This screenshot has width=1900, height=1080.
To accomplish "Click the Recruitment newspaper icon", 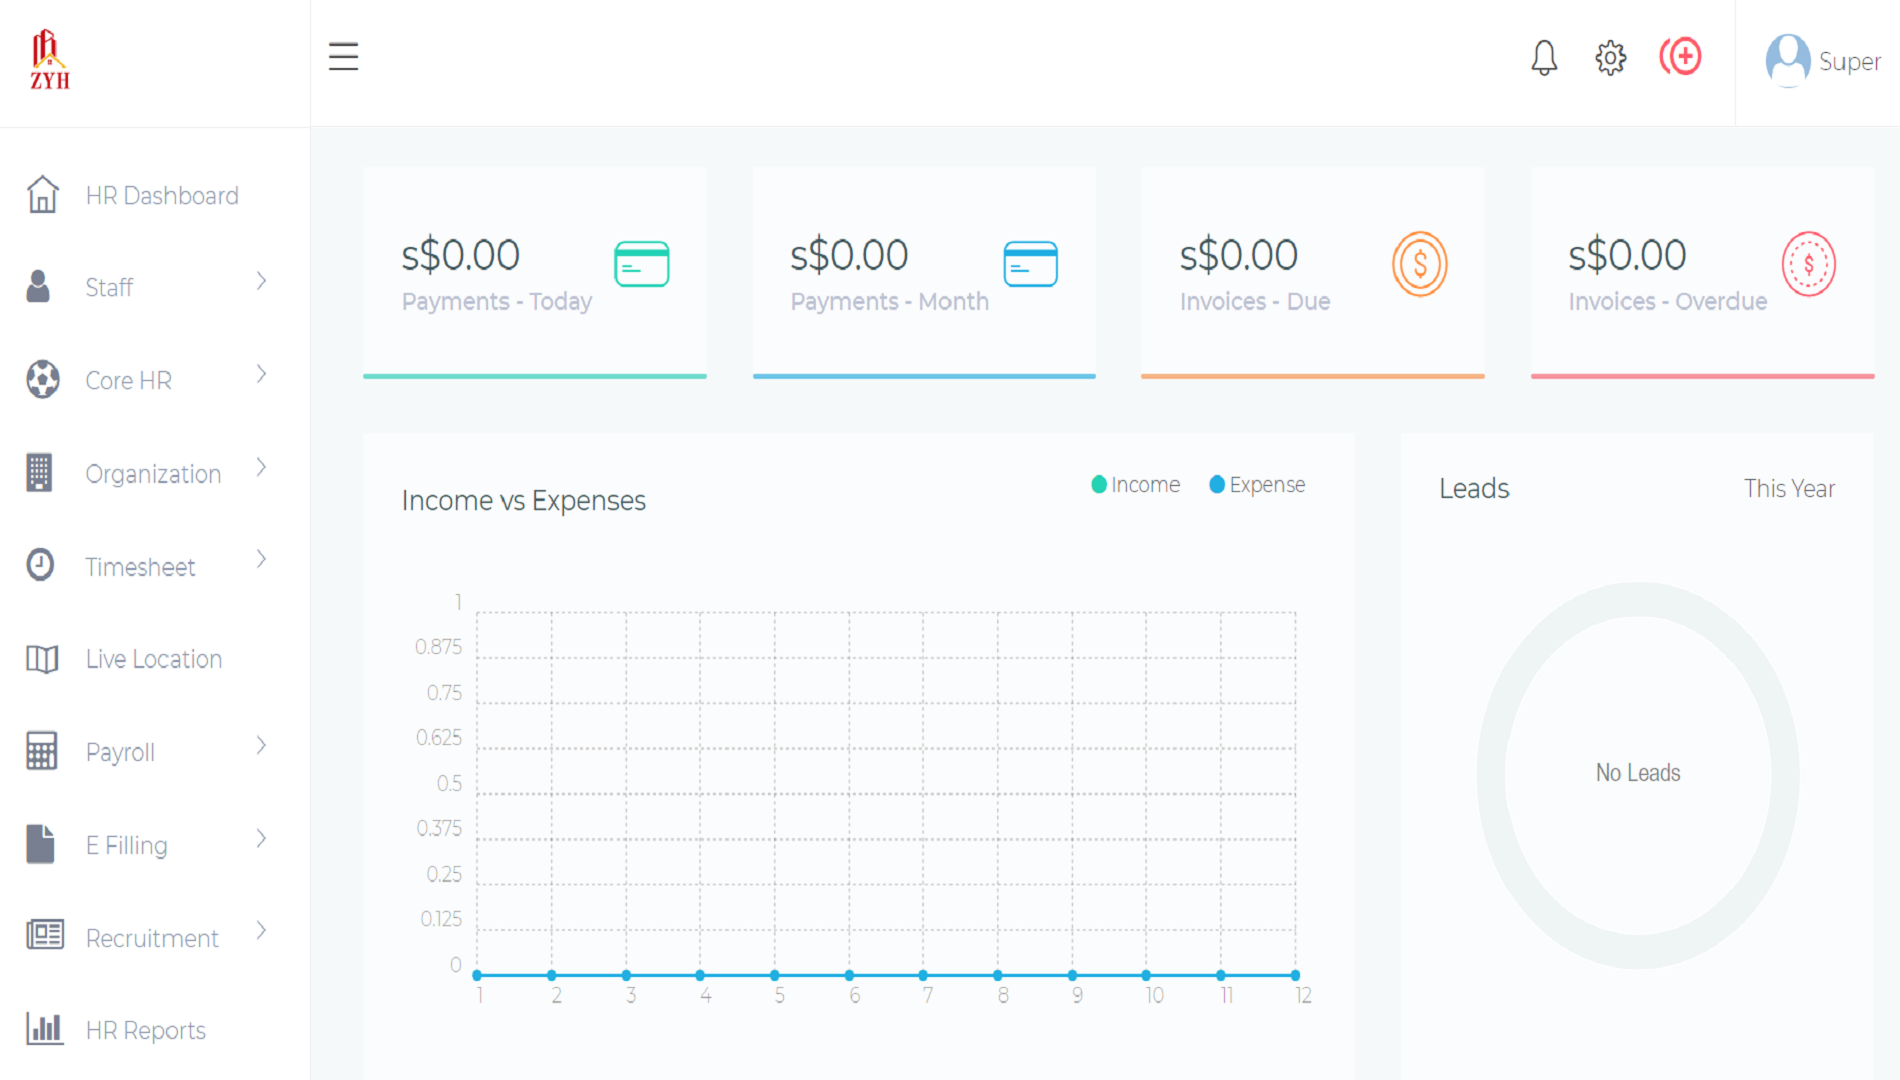I will (44, 935).
